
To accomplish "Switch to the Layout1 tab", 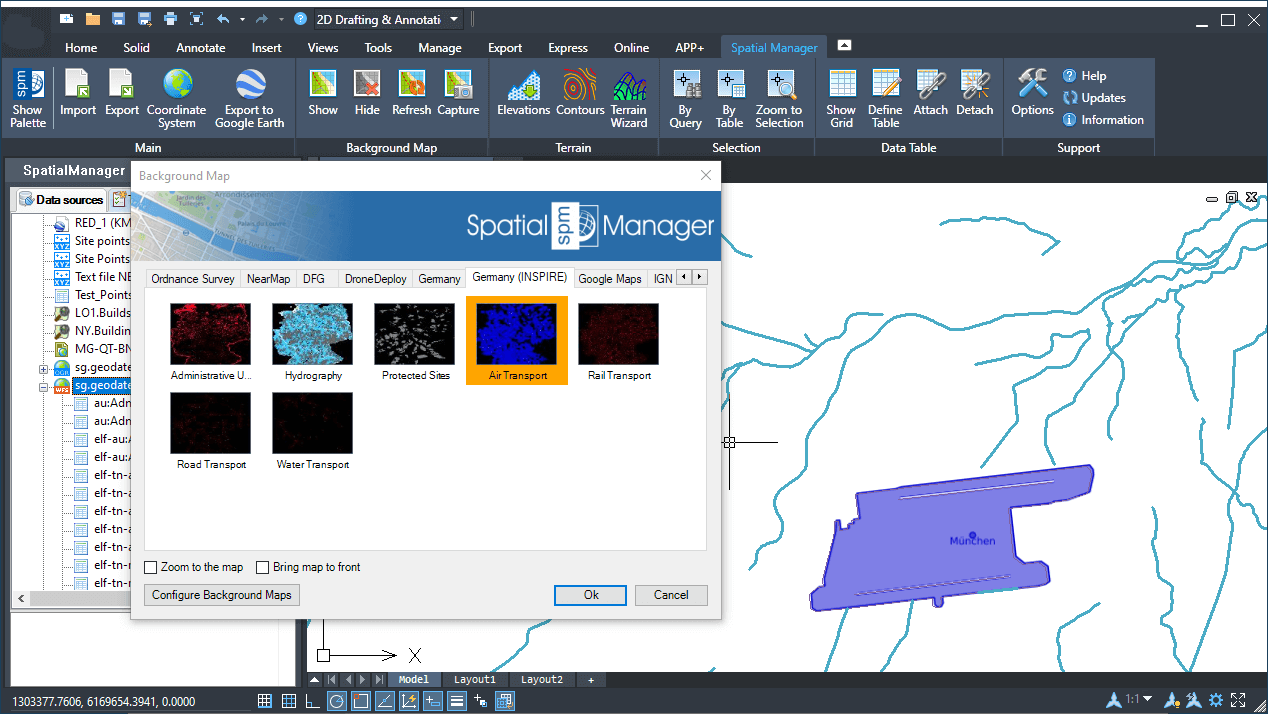I will tap(476, 680).
